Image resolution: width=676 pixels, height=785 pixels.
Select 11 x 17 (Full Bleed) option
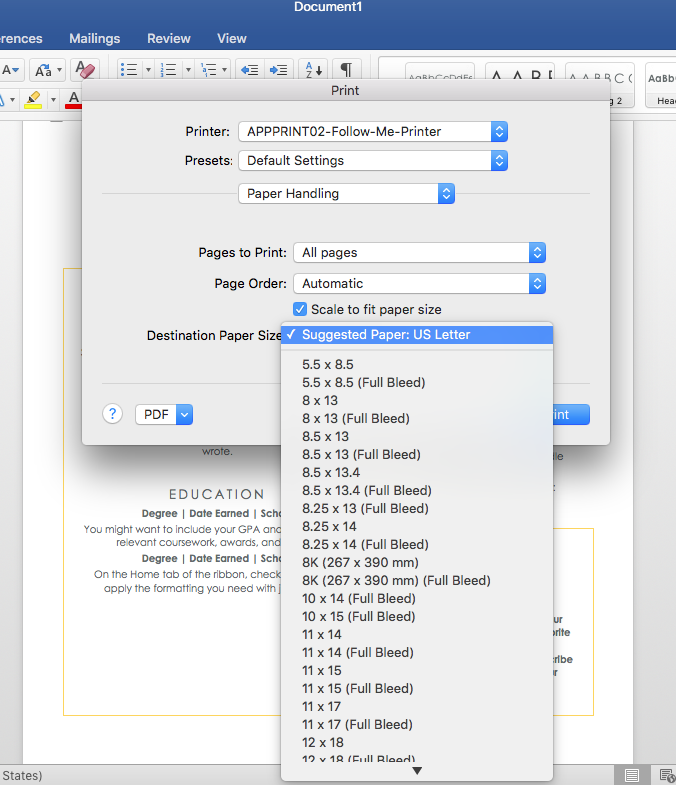pyautogui.click(x=417, y=725)
